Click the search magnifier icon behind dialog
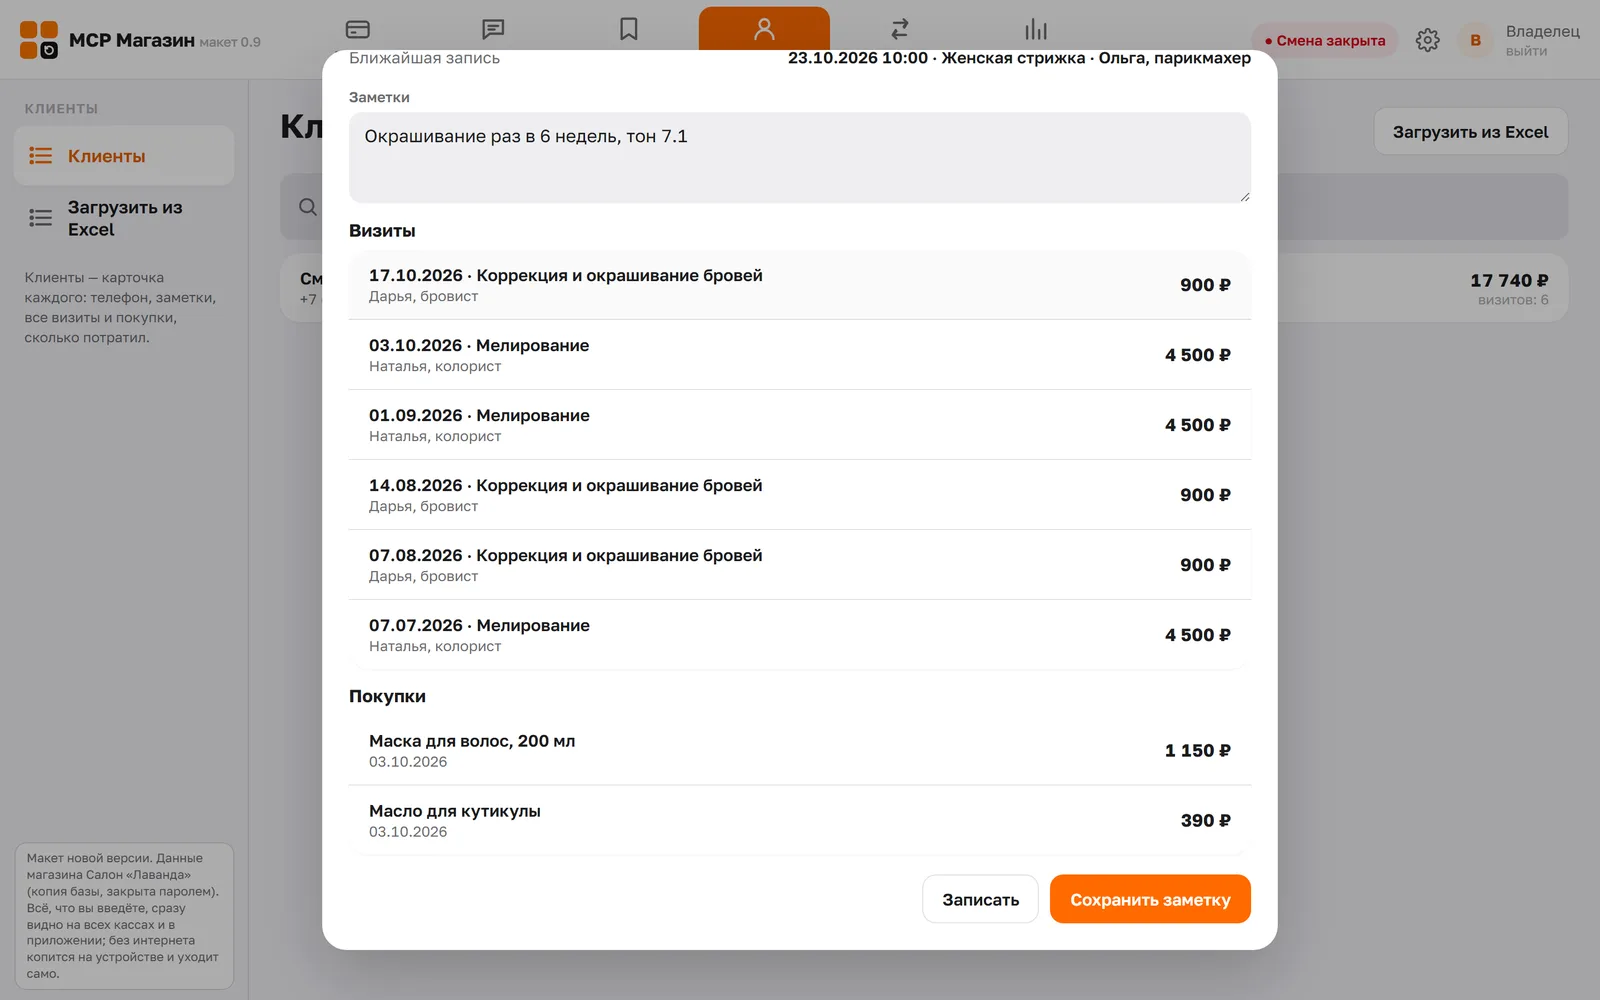 (x=308, y=207)
